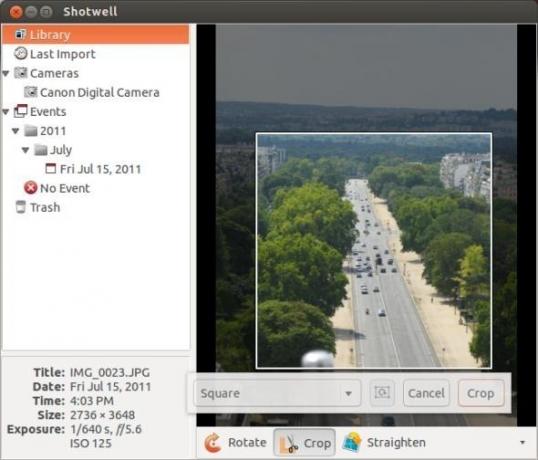Toggle the Crop scissors tool
538x460 pixels.
click(304, 443)
